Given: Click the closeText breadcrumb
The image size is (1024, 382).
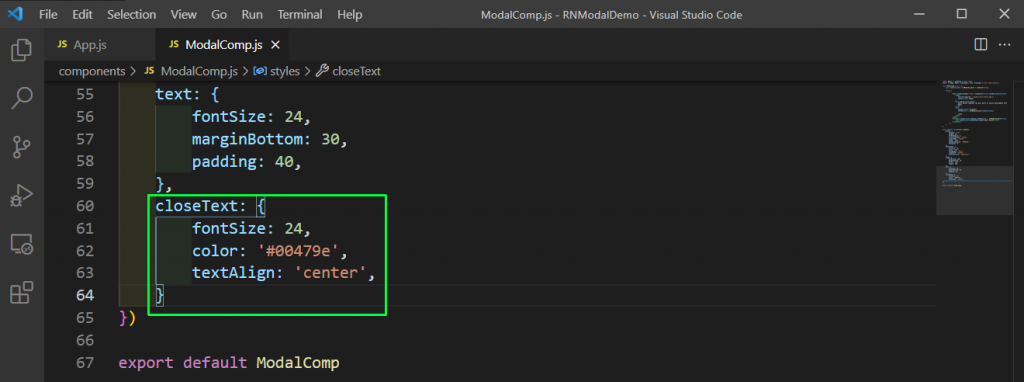Looking at the screenshot, I should [x=357, y=71].
